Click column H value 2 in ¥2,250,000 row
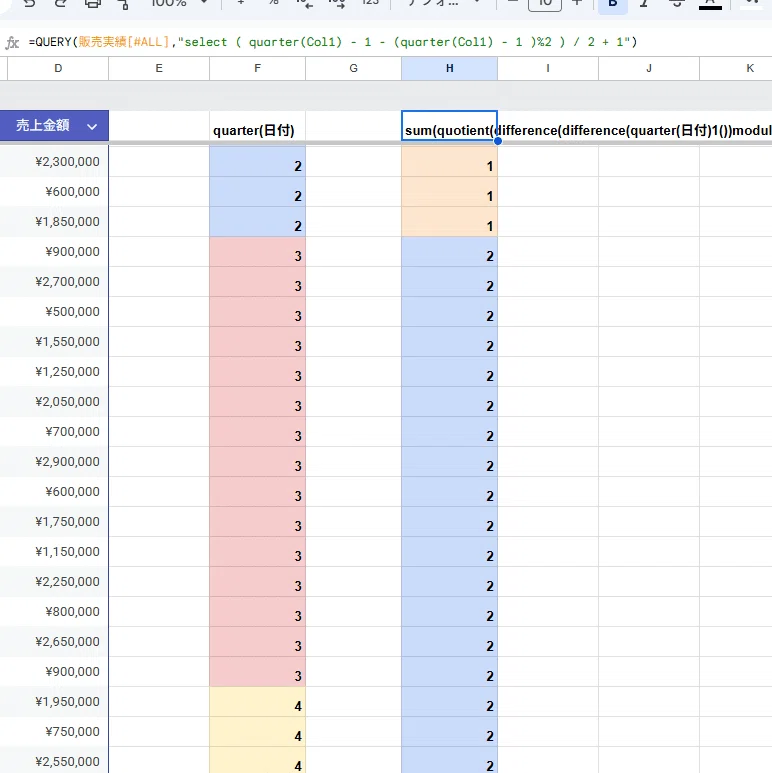Viewport: 772px width, 773px height. tap(450, 582)
